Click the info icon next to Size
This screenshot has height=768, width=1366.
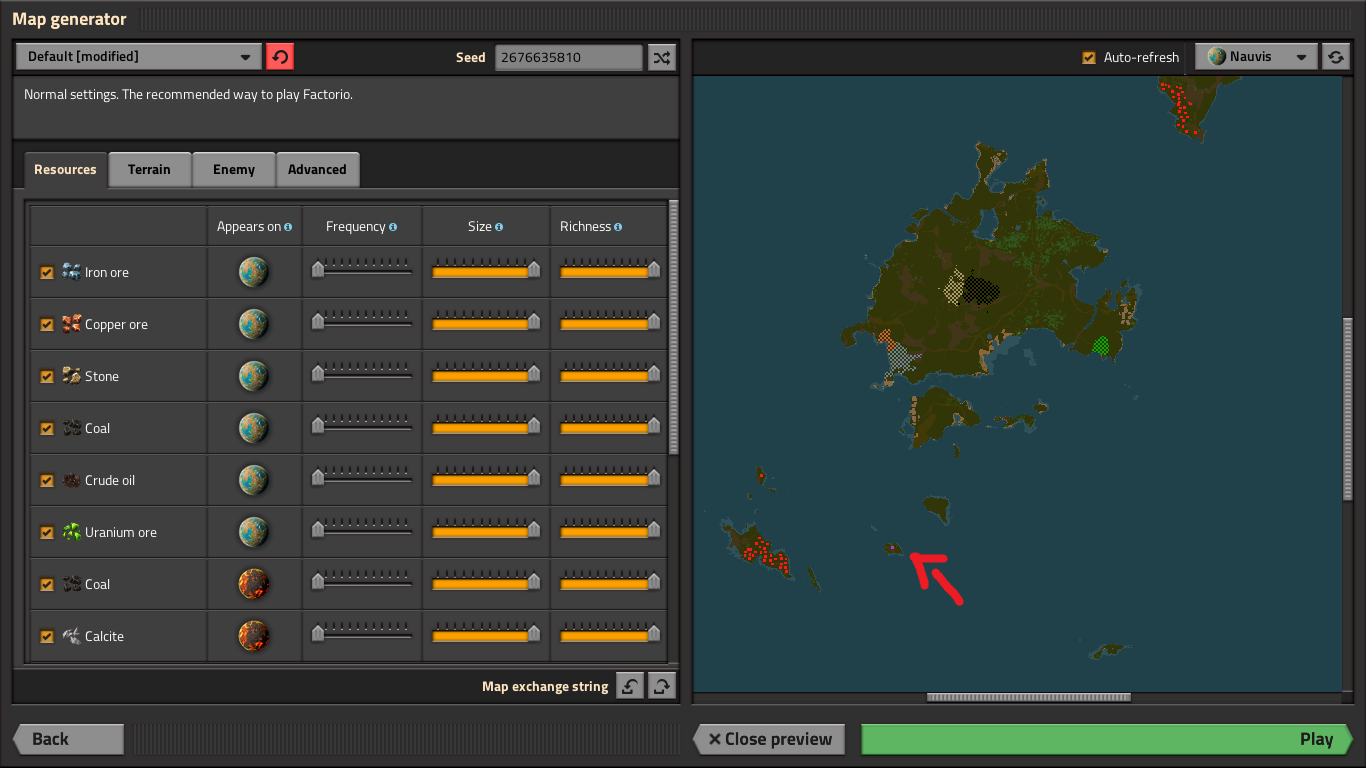[x=498, y=227]
